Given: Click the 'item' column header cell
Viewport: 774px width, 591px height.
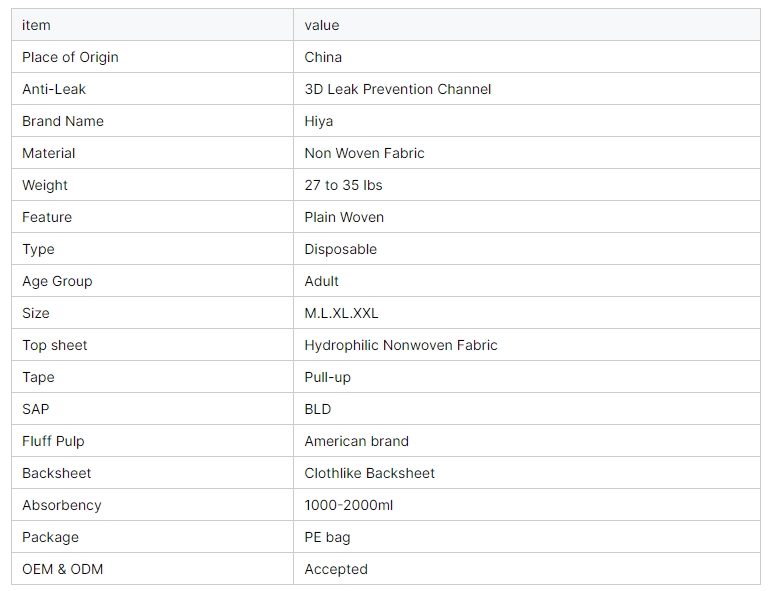Looking at the screenshot, I should click(37, 25).
